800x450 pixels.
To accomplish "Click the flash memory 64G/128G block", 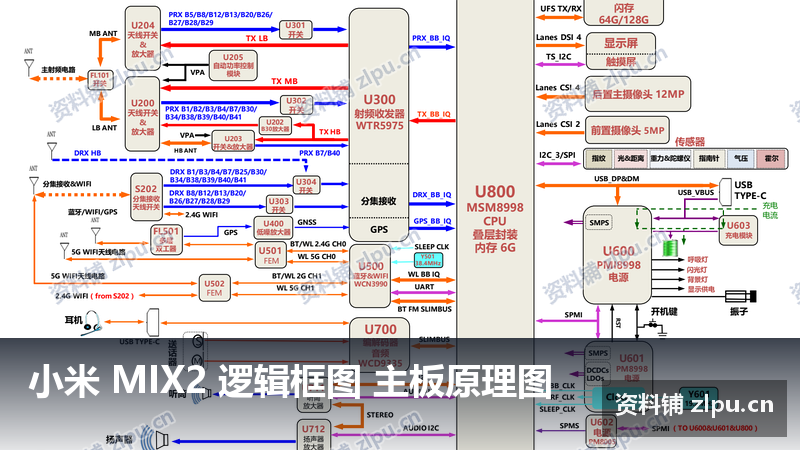I will [x=623, y=13].
